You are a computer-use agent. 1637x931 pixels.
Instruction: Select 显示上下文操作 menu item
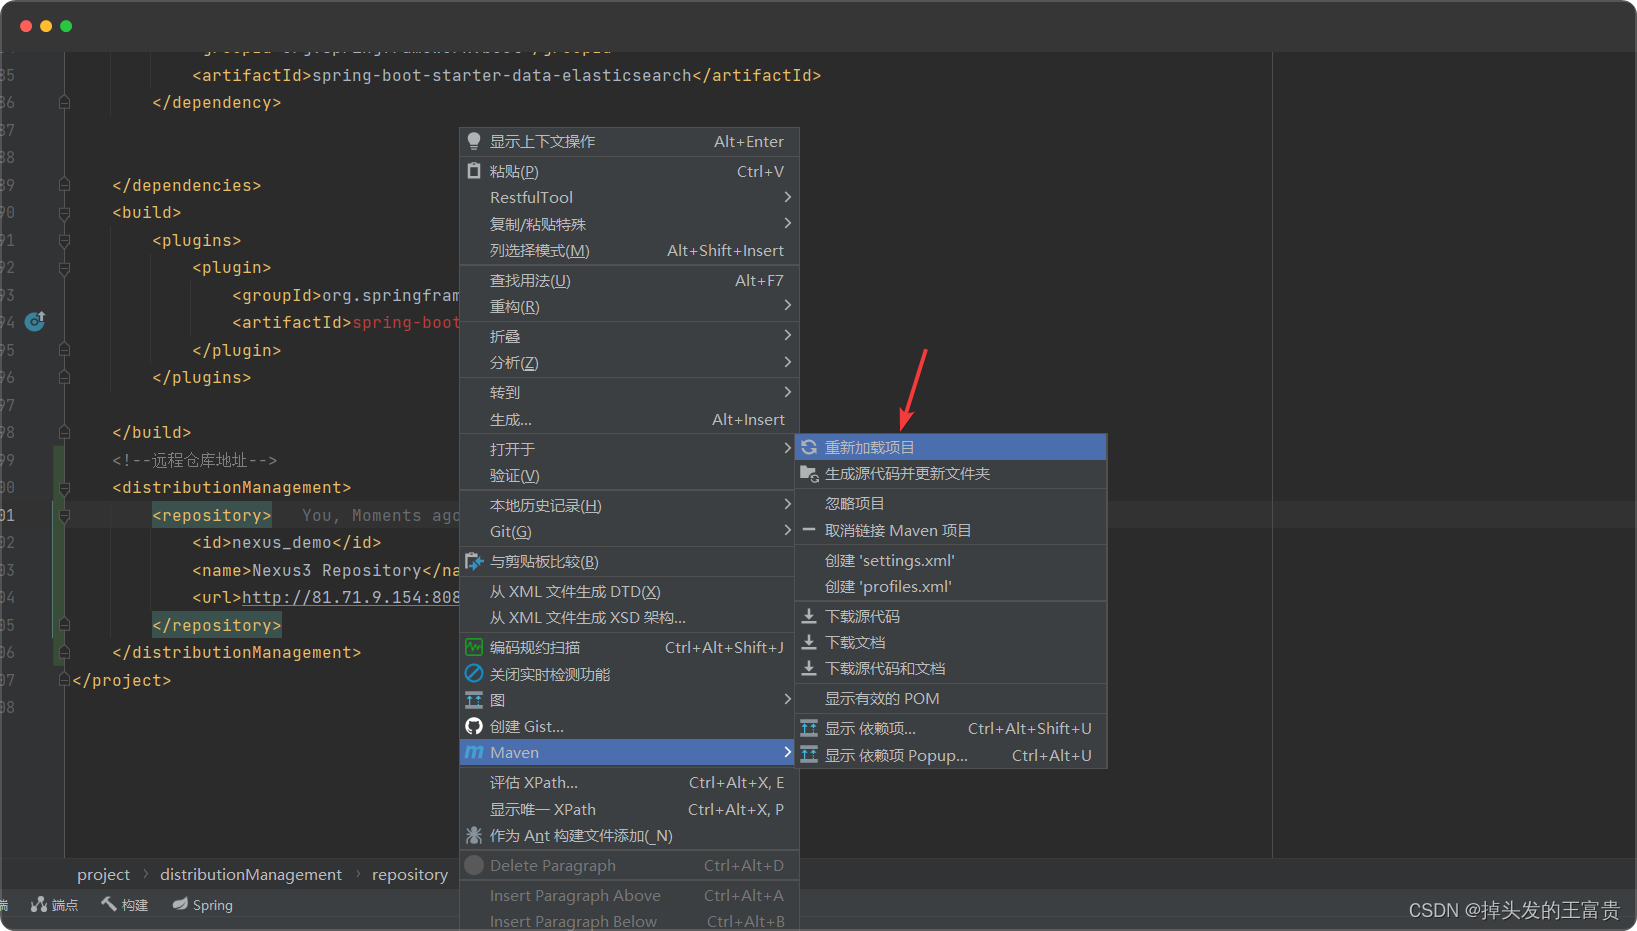629,142
